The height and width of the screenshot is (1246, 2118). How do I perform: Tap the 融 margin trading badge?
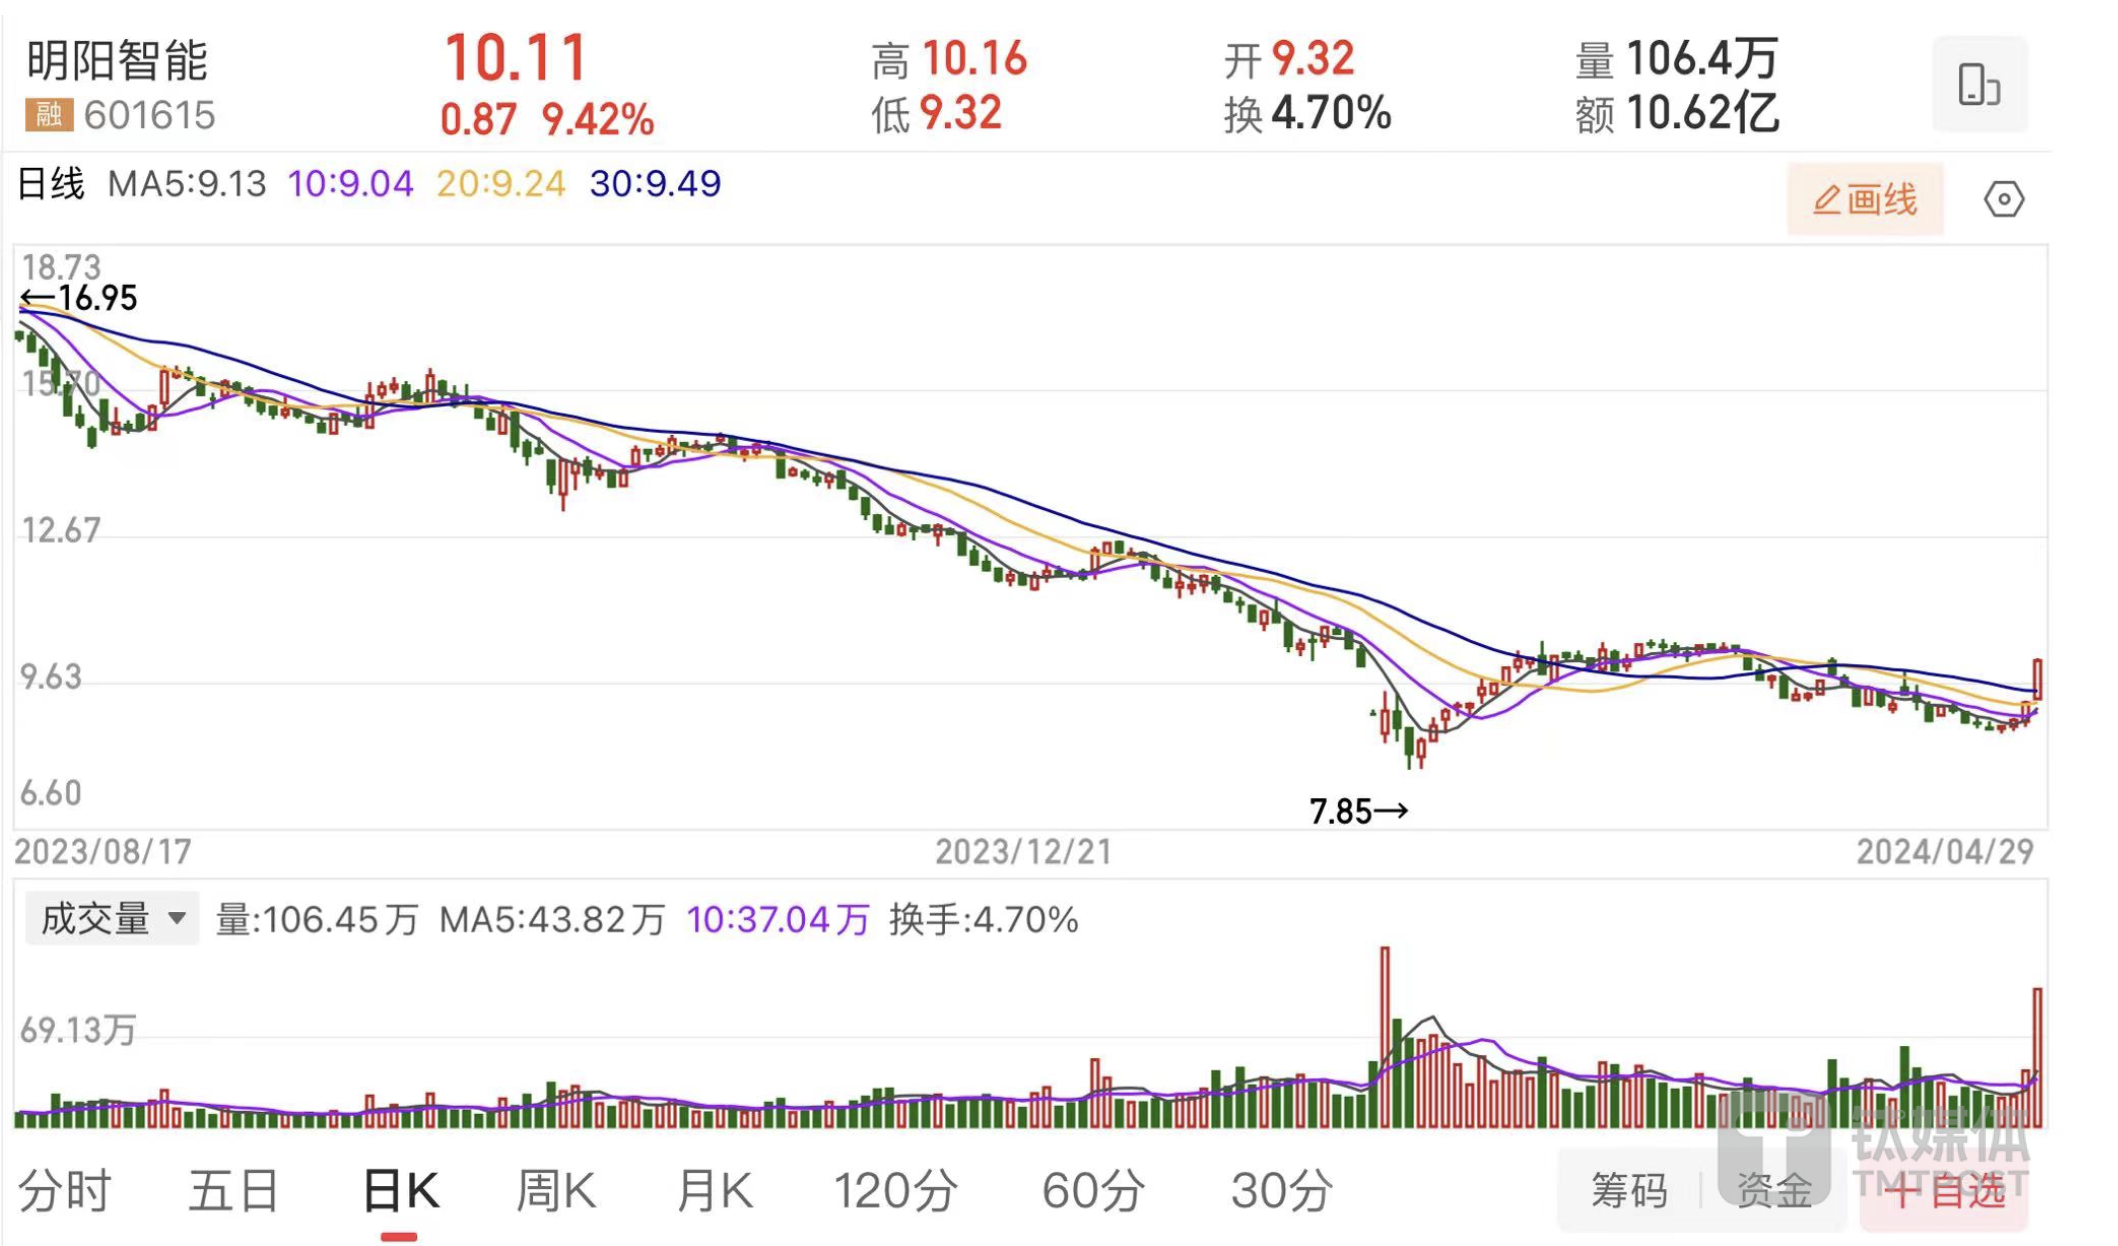(x=48, y=115)
